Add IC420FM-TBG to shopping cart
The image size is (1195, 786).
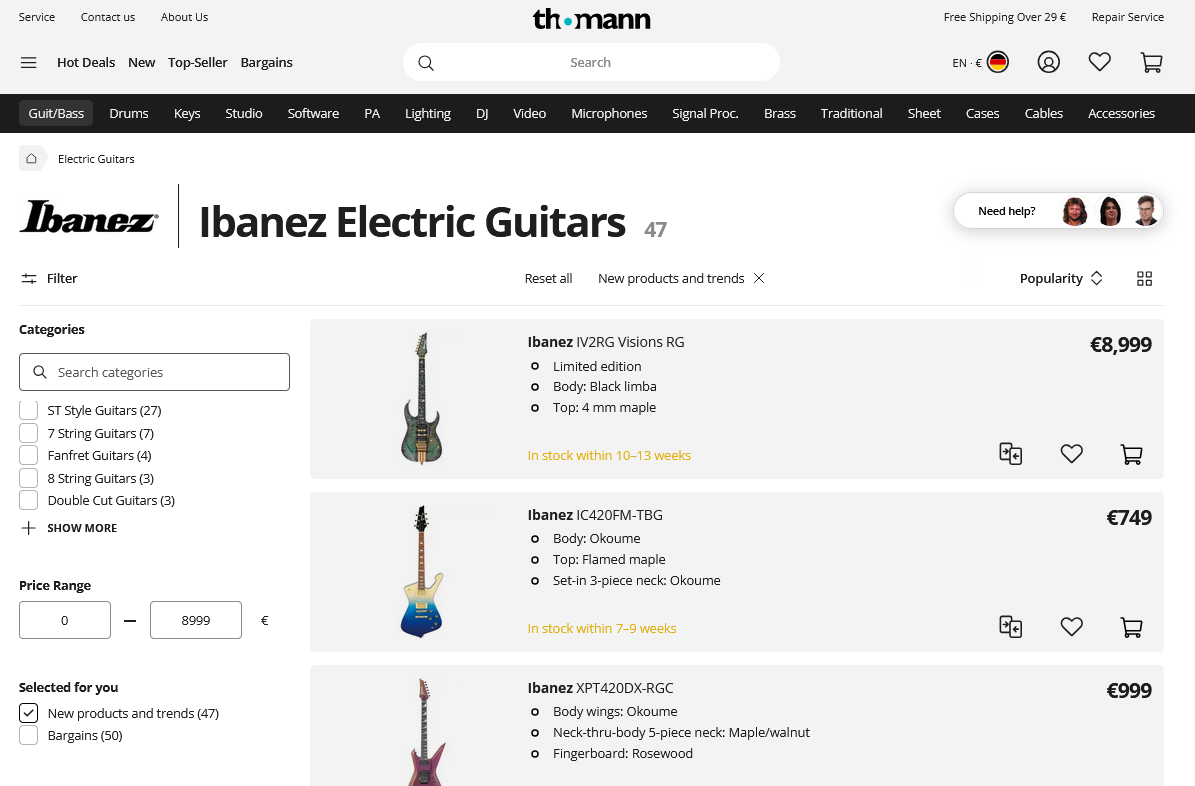click(1131, 627)
